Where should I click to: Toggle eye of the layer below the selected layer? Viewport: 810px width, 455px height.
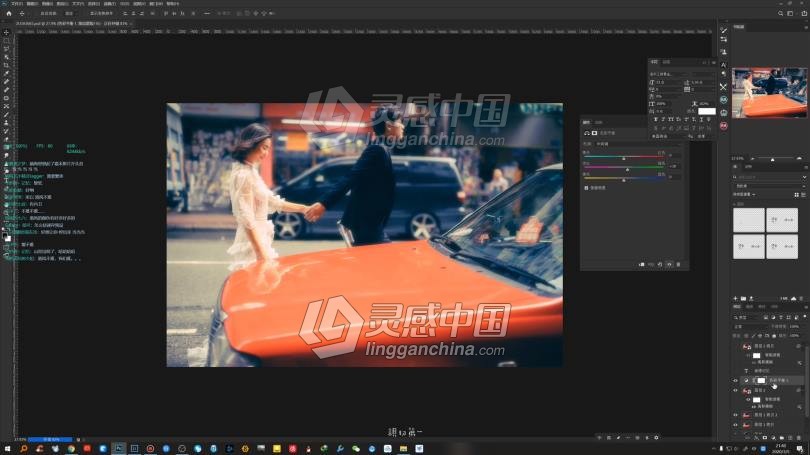[x=736, y=390]
